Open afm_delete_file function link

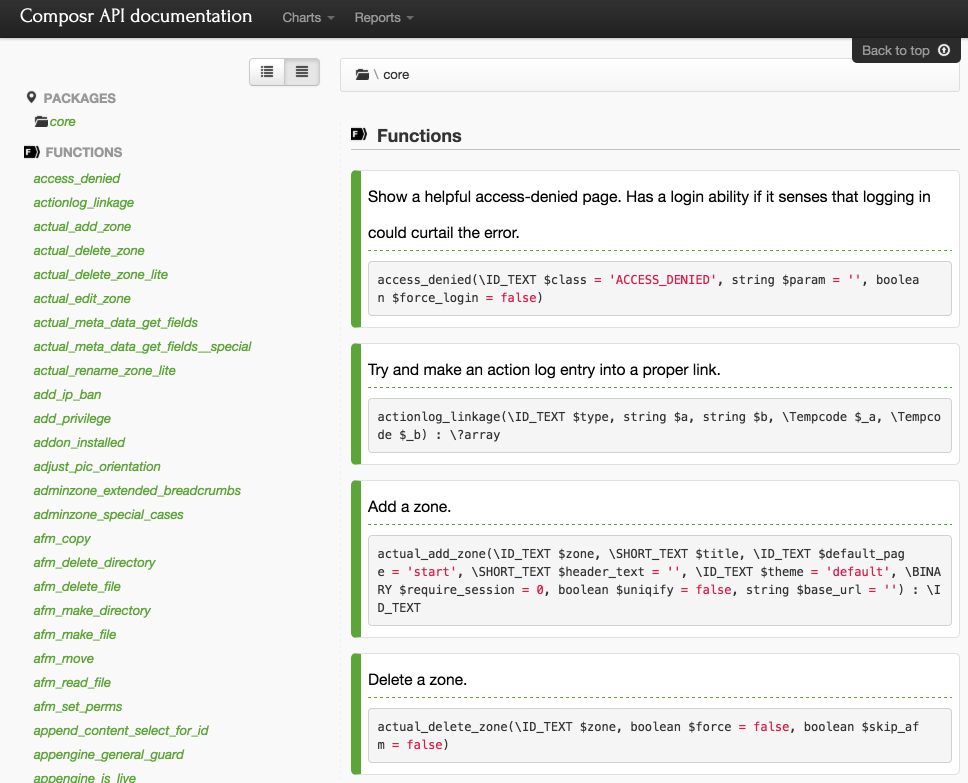77,587
